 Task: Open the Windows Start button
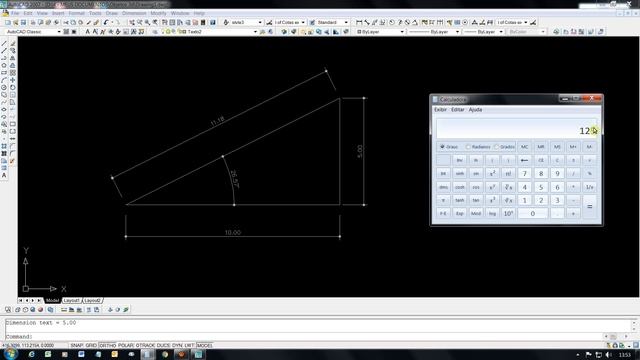pos(10,353)
